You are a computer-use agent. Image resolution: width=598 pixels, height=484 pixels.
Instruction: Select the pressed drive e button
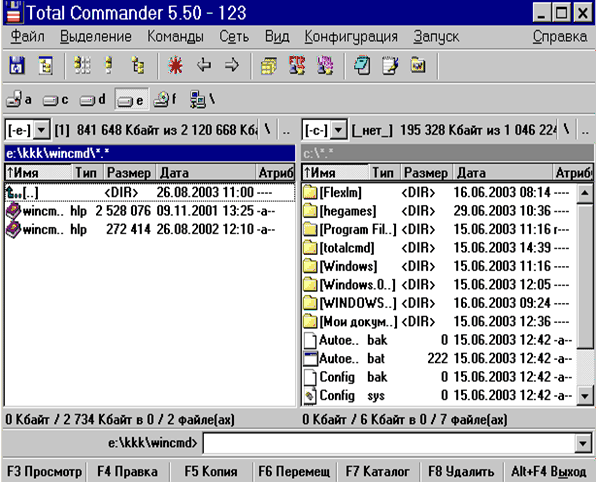(132, 100)
